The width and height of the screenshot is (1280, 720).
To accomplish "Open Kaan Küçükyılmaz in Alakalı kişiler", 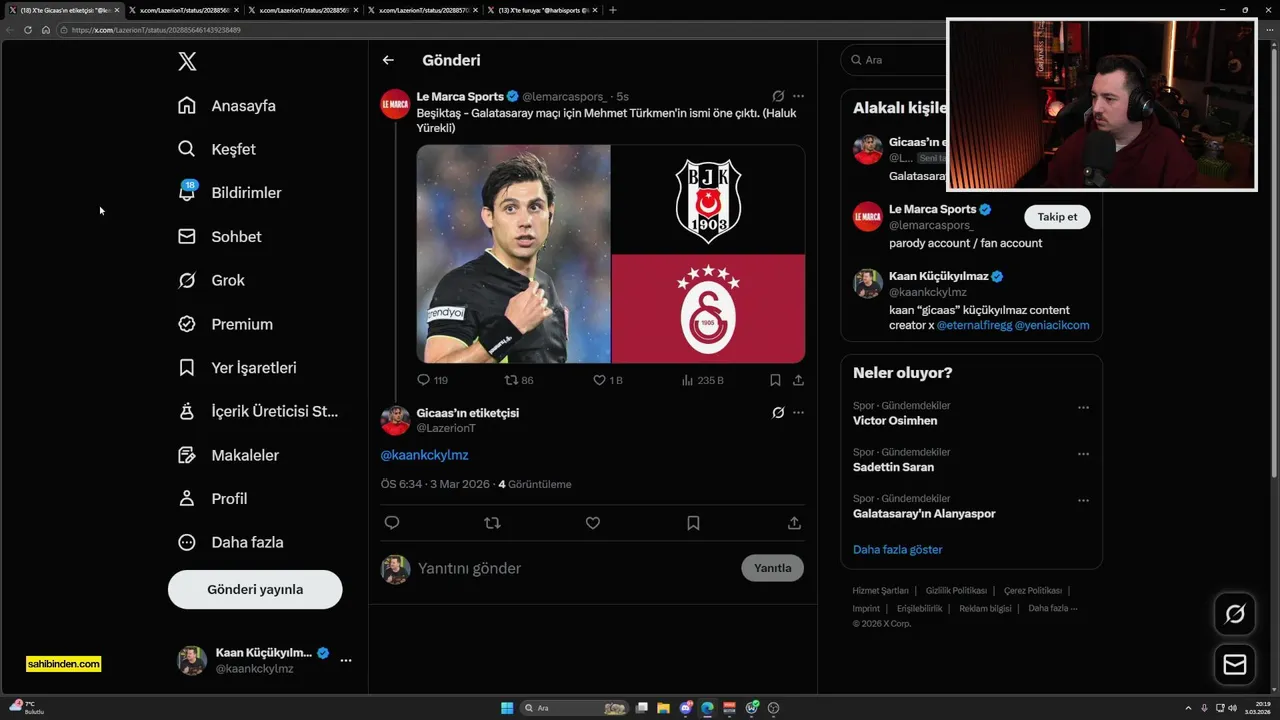I will 938,277.
